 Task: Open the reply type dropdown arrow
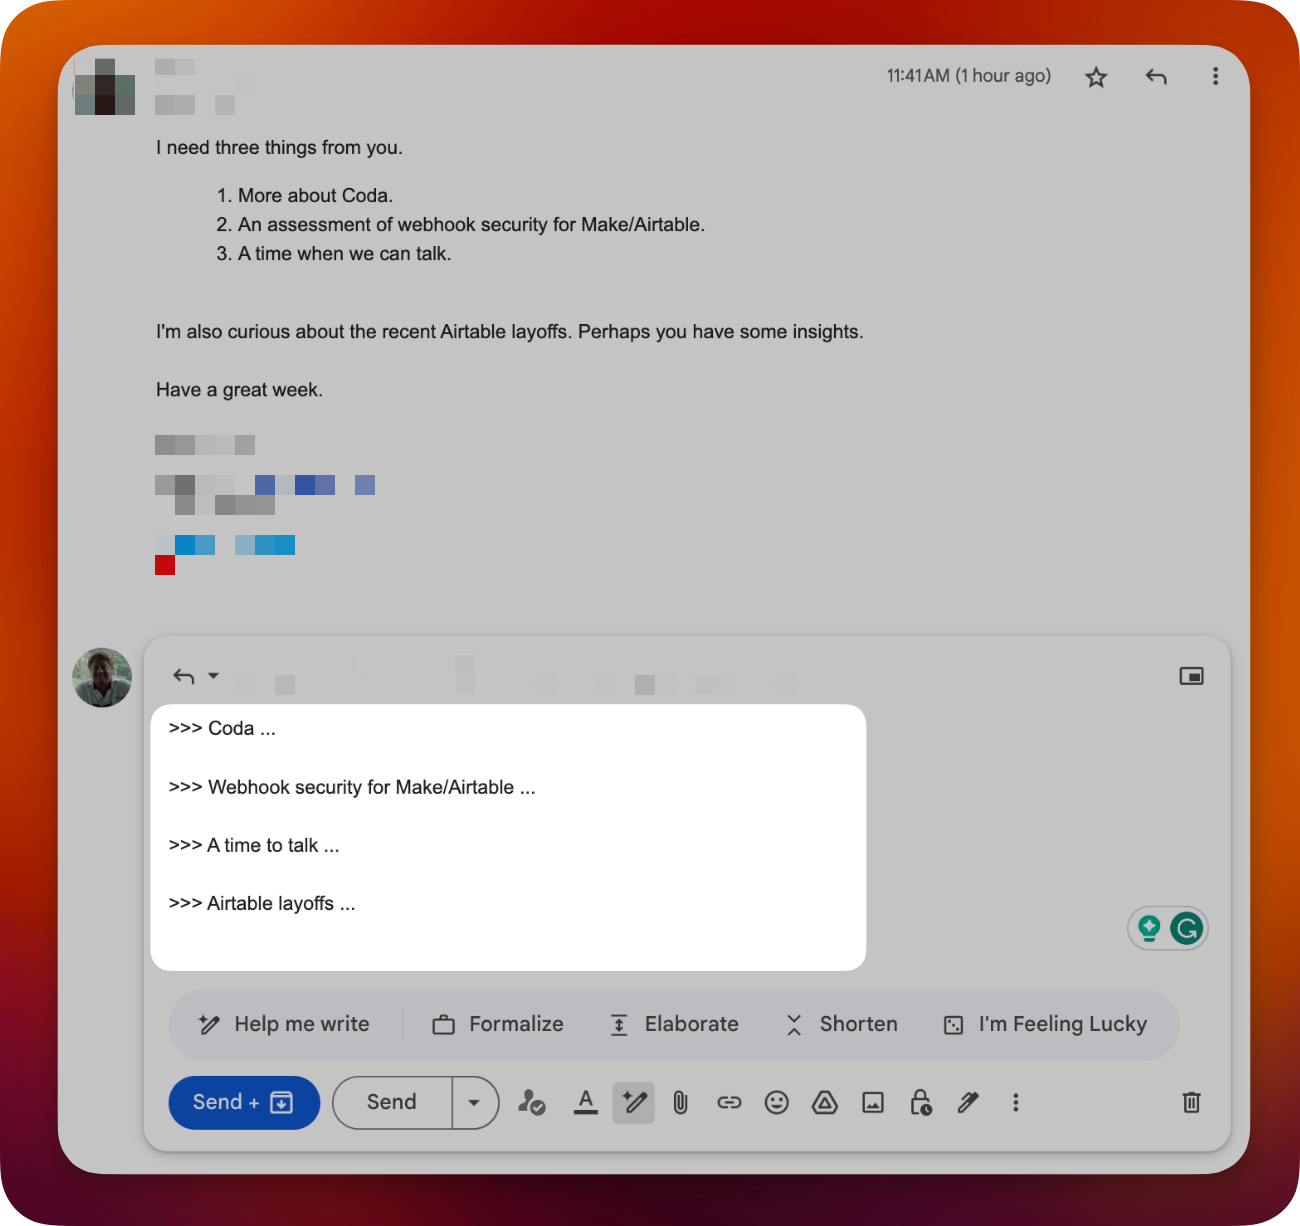[213, 676]
